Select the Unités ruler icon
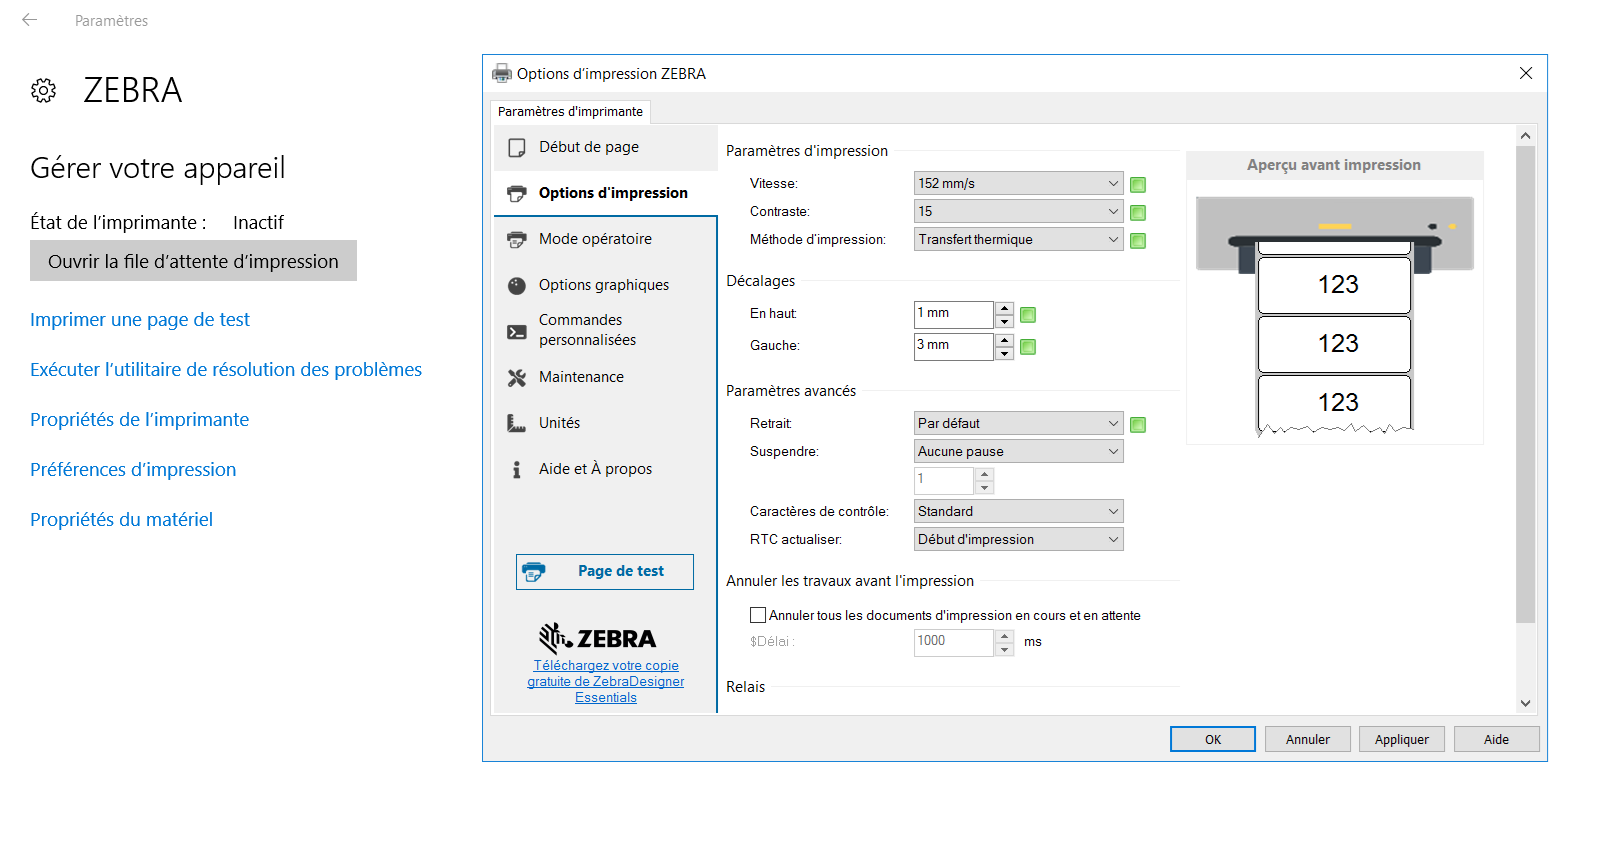1622x864 pixels. (x=517, y=424)
